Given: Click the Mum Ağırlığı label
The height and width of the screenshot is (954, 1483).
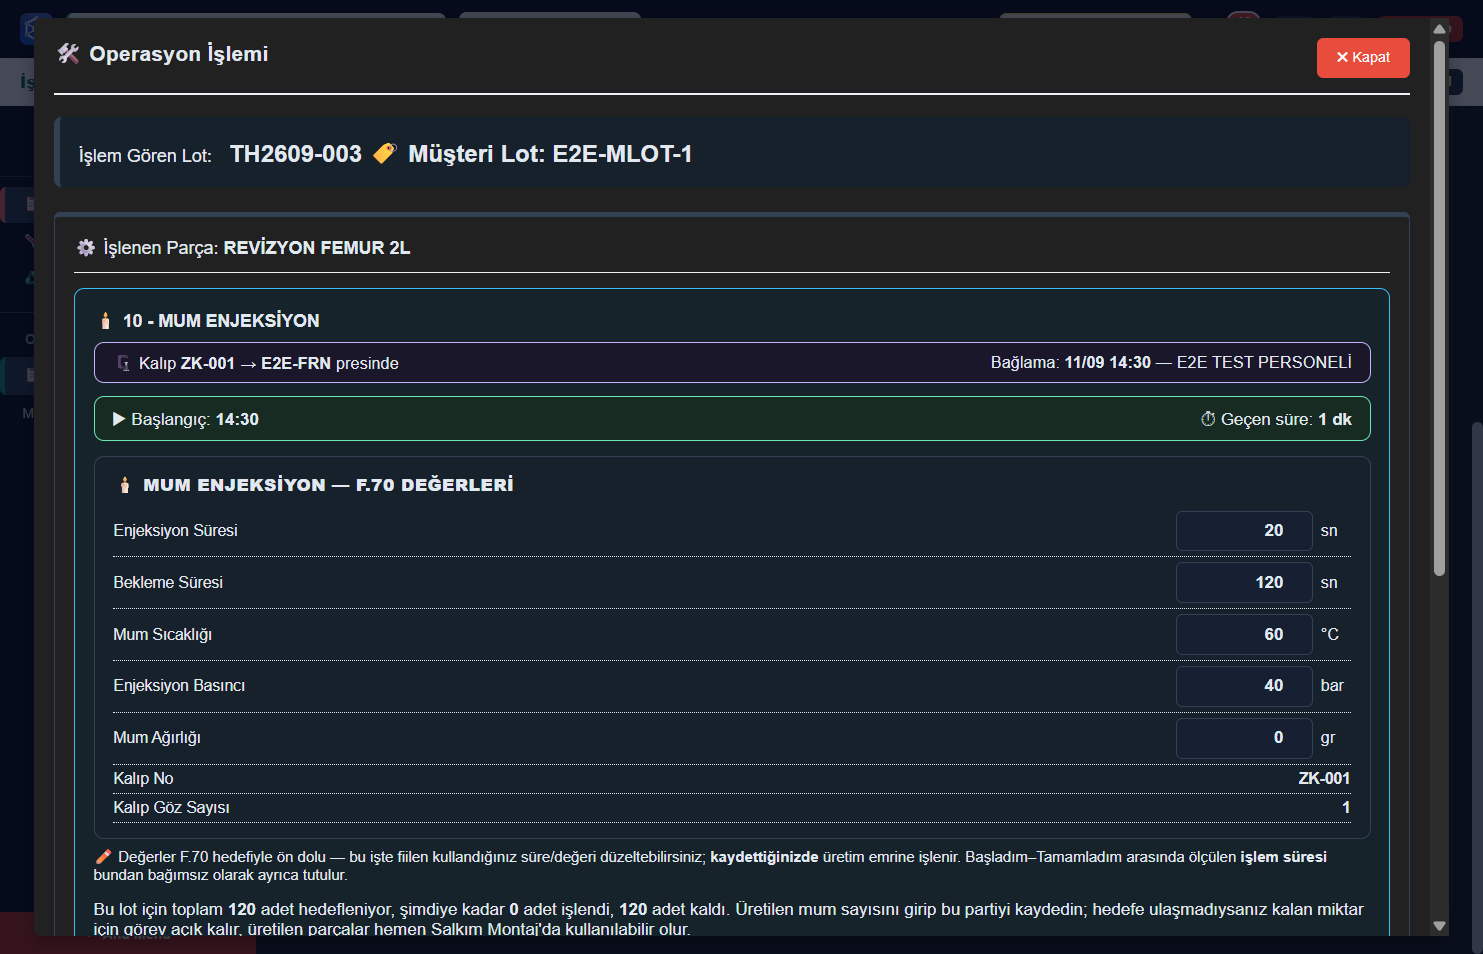Looking at the screenshot, I should pyautogui.click(x=157, y=738).
